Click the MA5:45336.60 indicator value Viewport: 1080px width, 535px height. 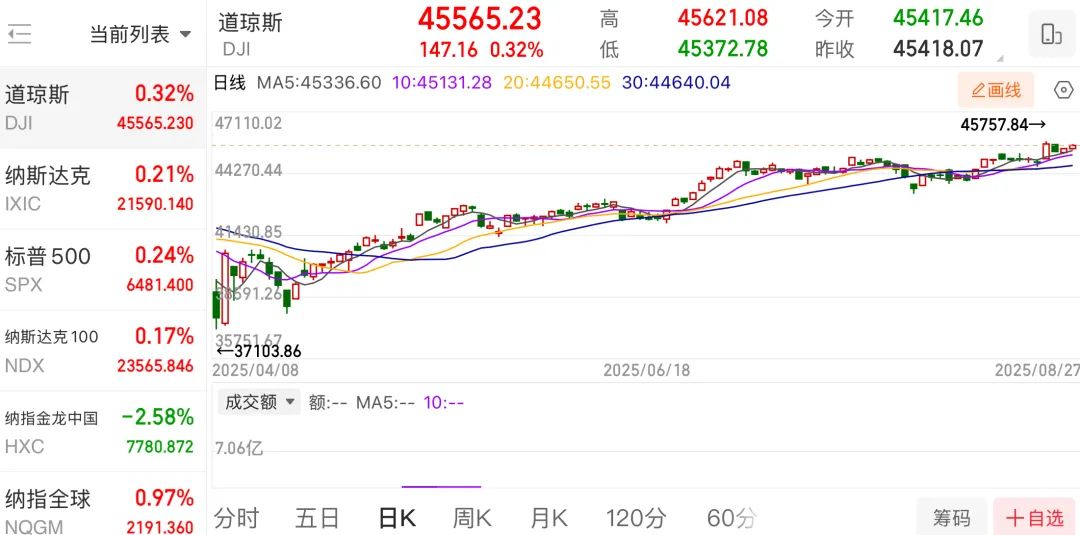click(319, 83)
